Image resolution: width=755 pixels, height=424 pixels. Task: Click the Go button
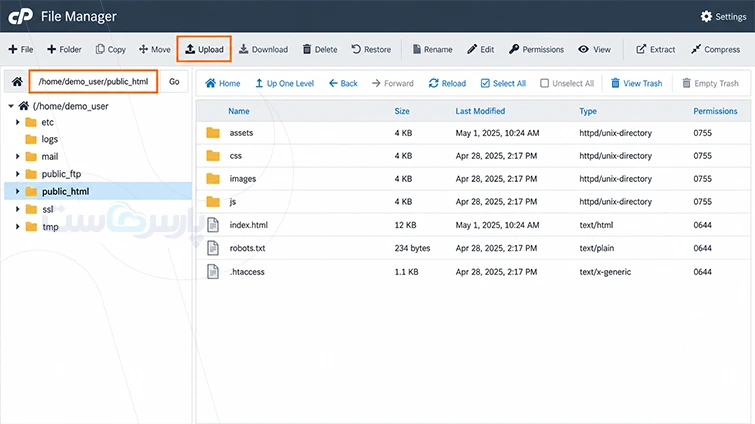tap(174, 81)
